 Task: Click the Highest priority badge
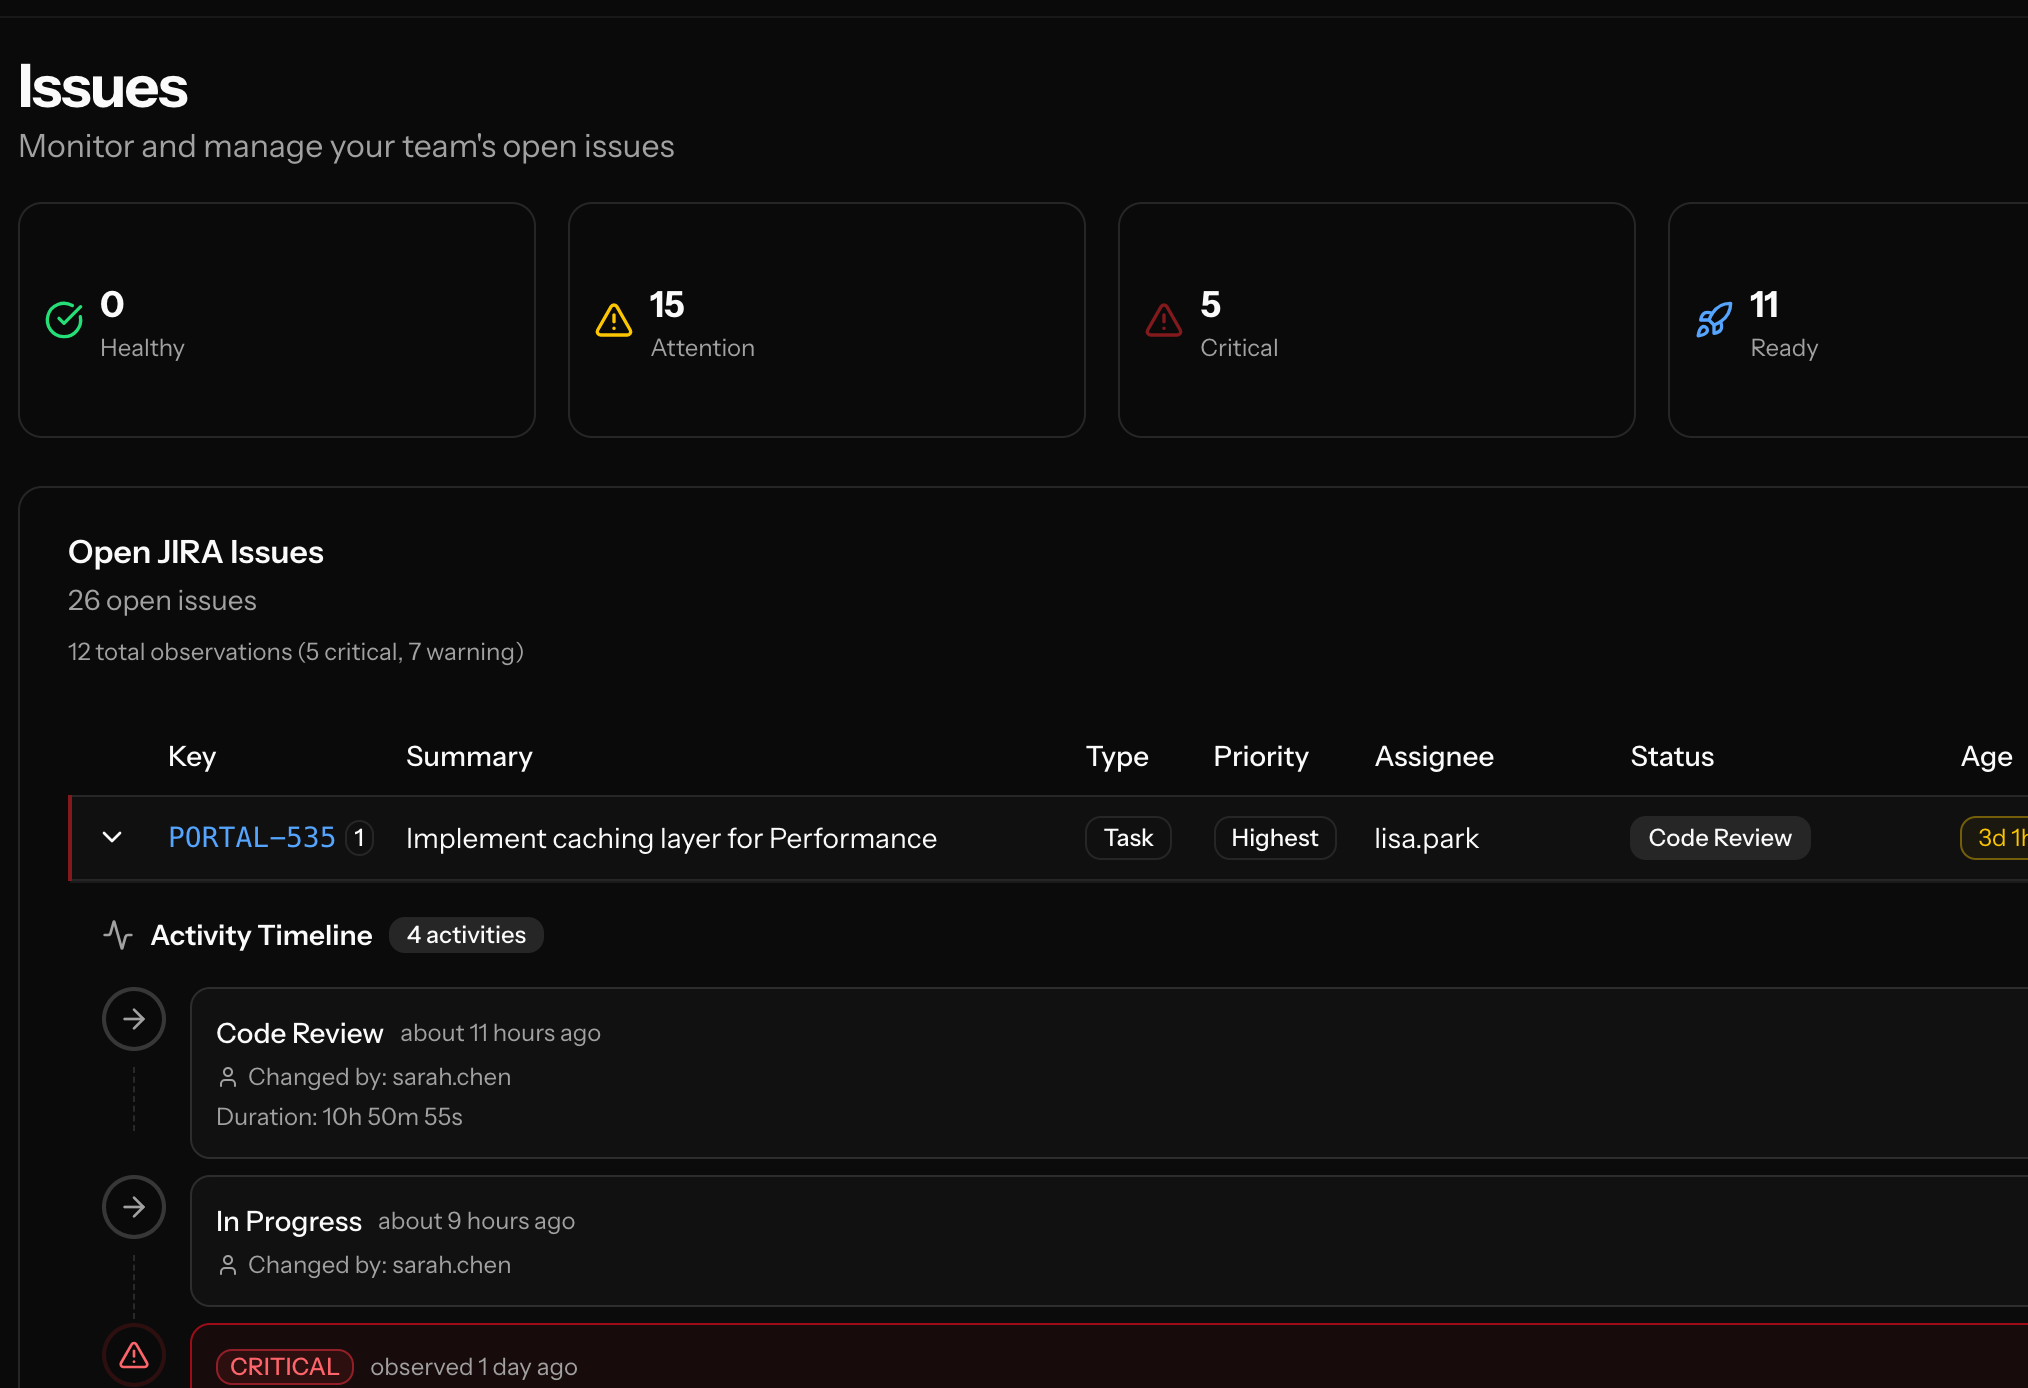coord(1275,838)
